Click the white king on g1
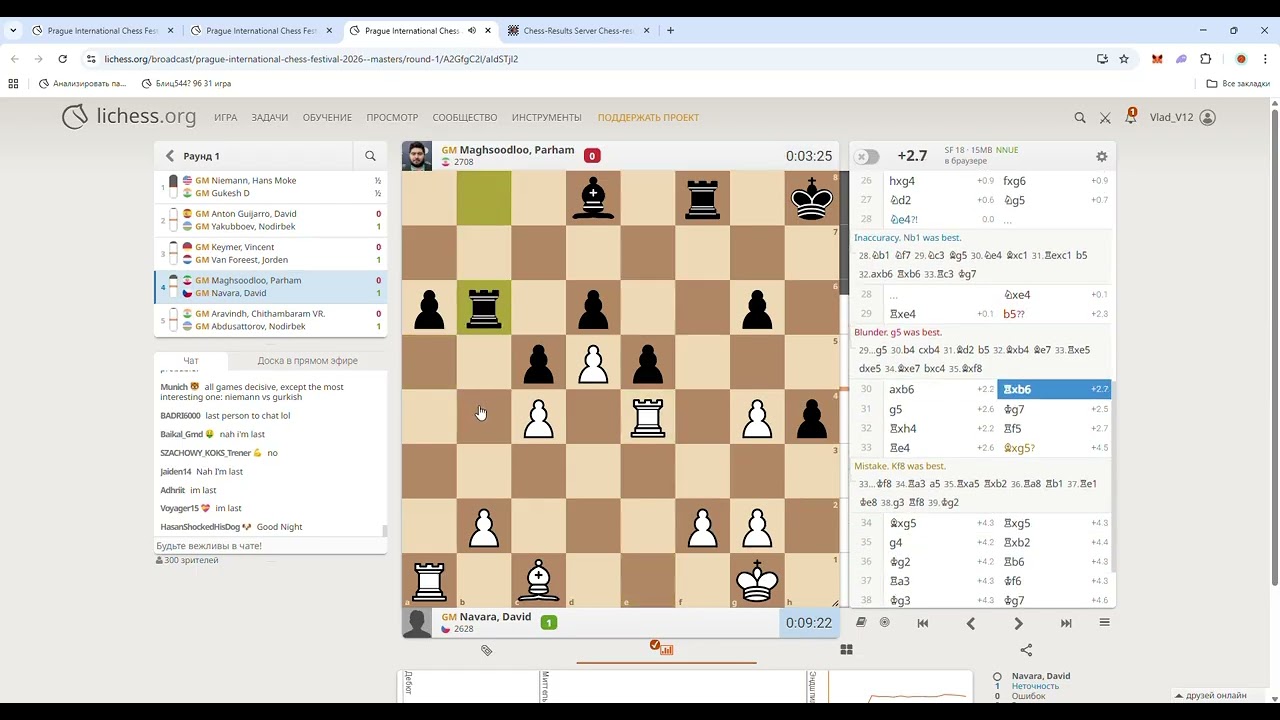 pyautogui.click(x=757, y=581)
